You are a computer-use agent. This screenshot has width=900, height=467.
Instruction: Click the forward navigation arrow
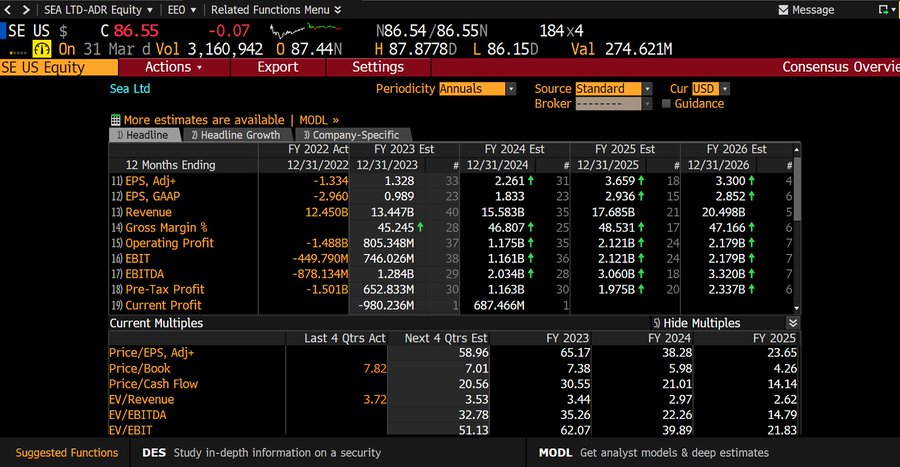pyautogui.click(x=25, y=9)
